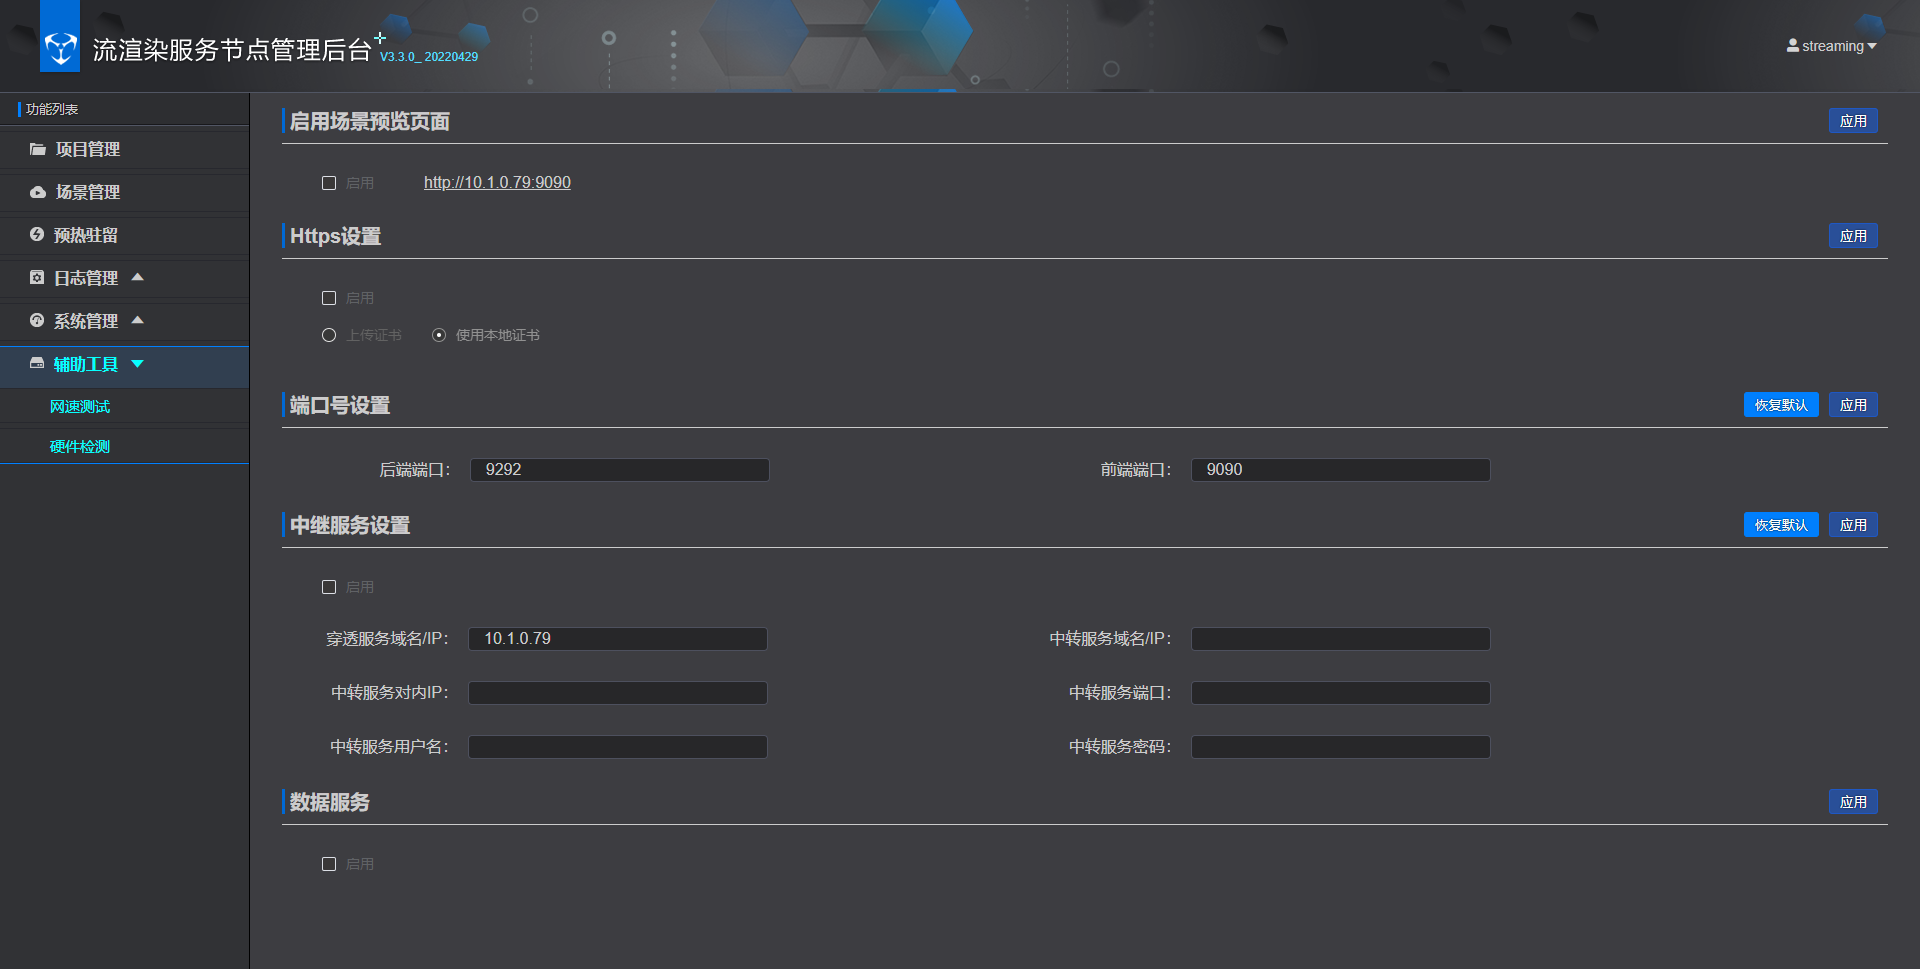1920x969 pixels.
Task: Enable the scene preview page checkbox
Action: click(x=329, y=183)
